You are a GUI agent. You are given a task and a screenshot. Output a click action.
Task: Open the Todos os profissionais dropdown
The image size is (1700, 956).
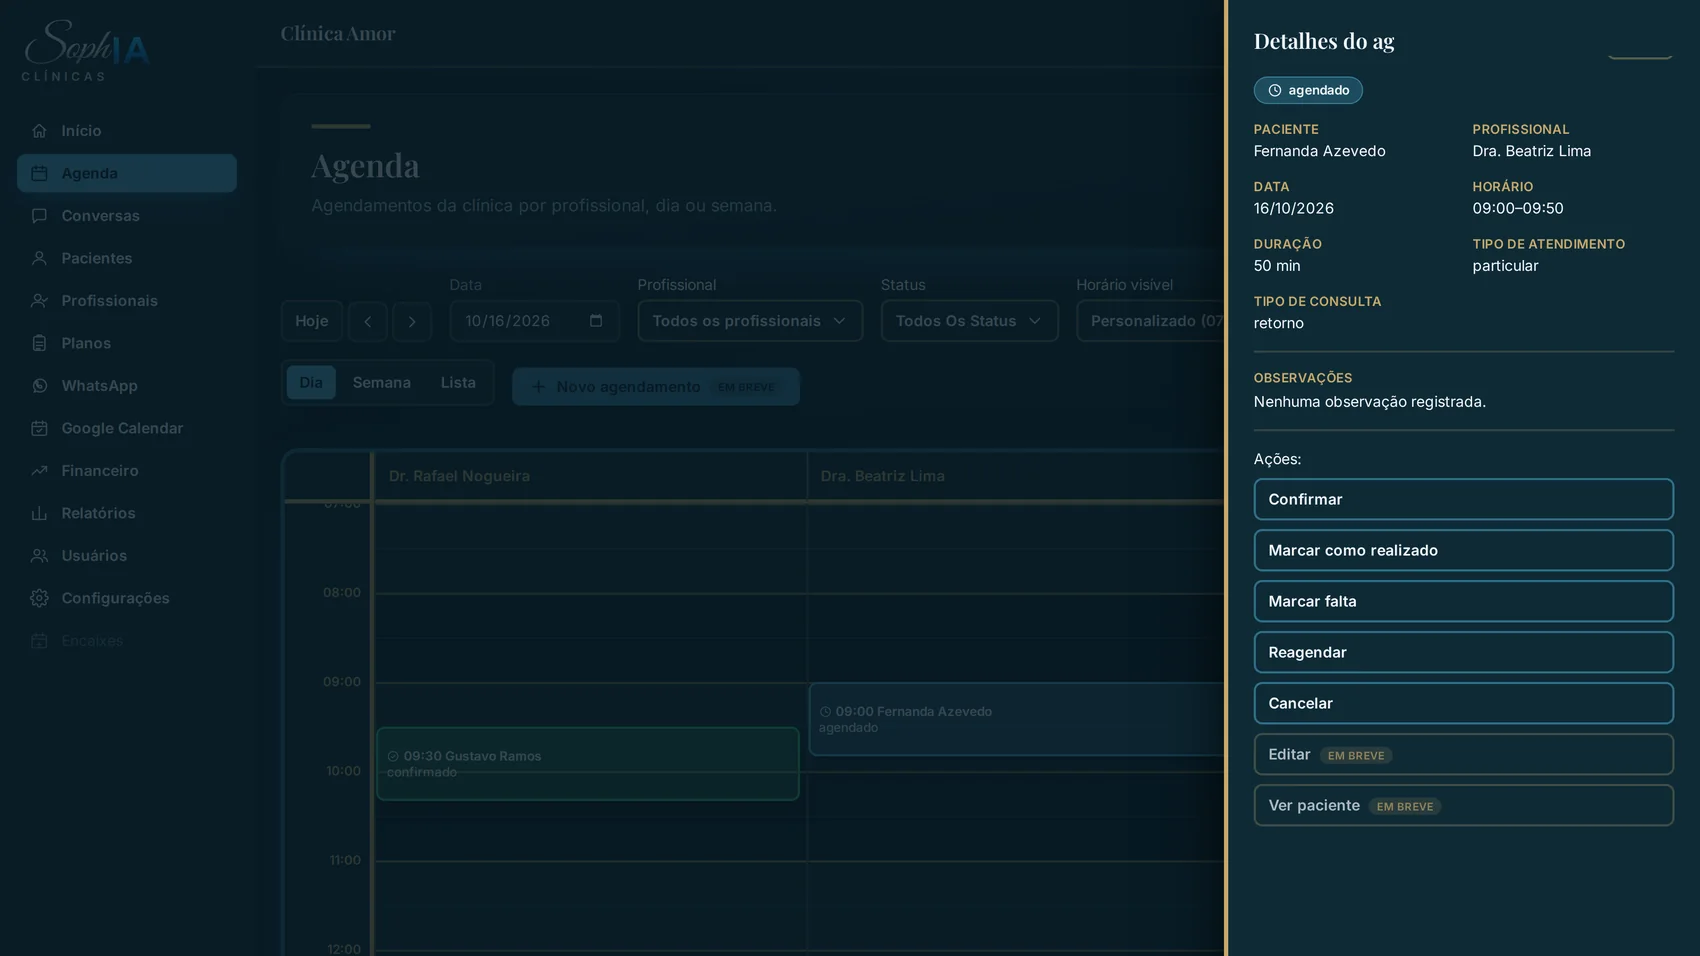[x=750, y=321]
